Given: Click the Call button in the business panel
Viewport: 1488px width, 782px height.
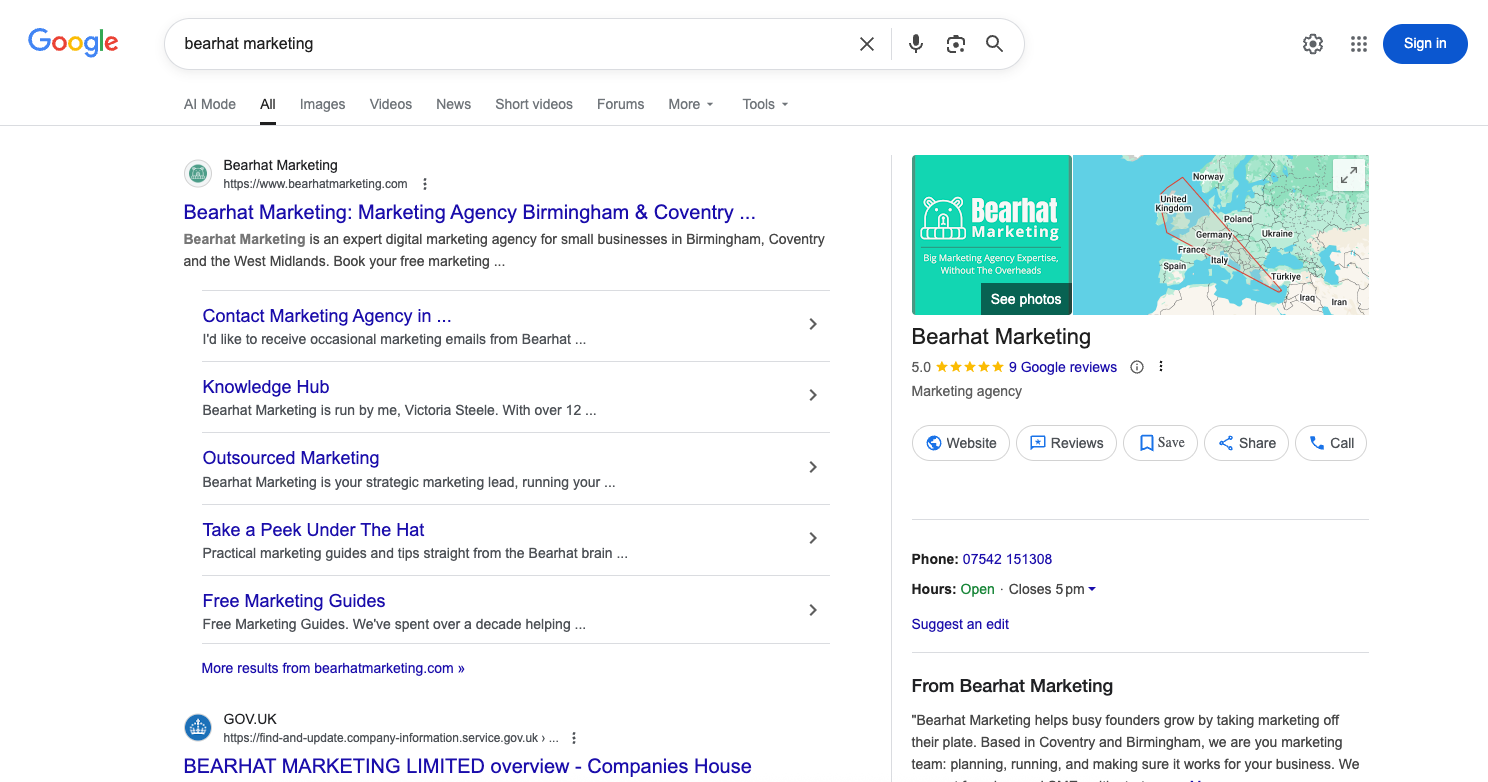Looking at the screenshot, I should point(1330,443).
